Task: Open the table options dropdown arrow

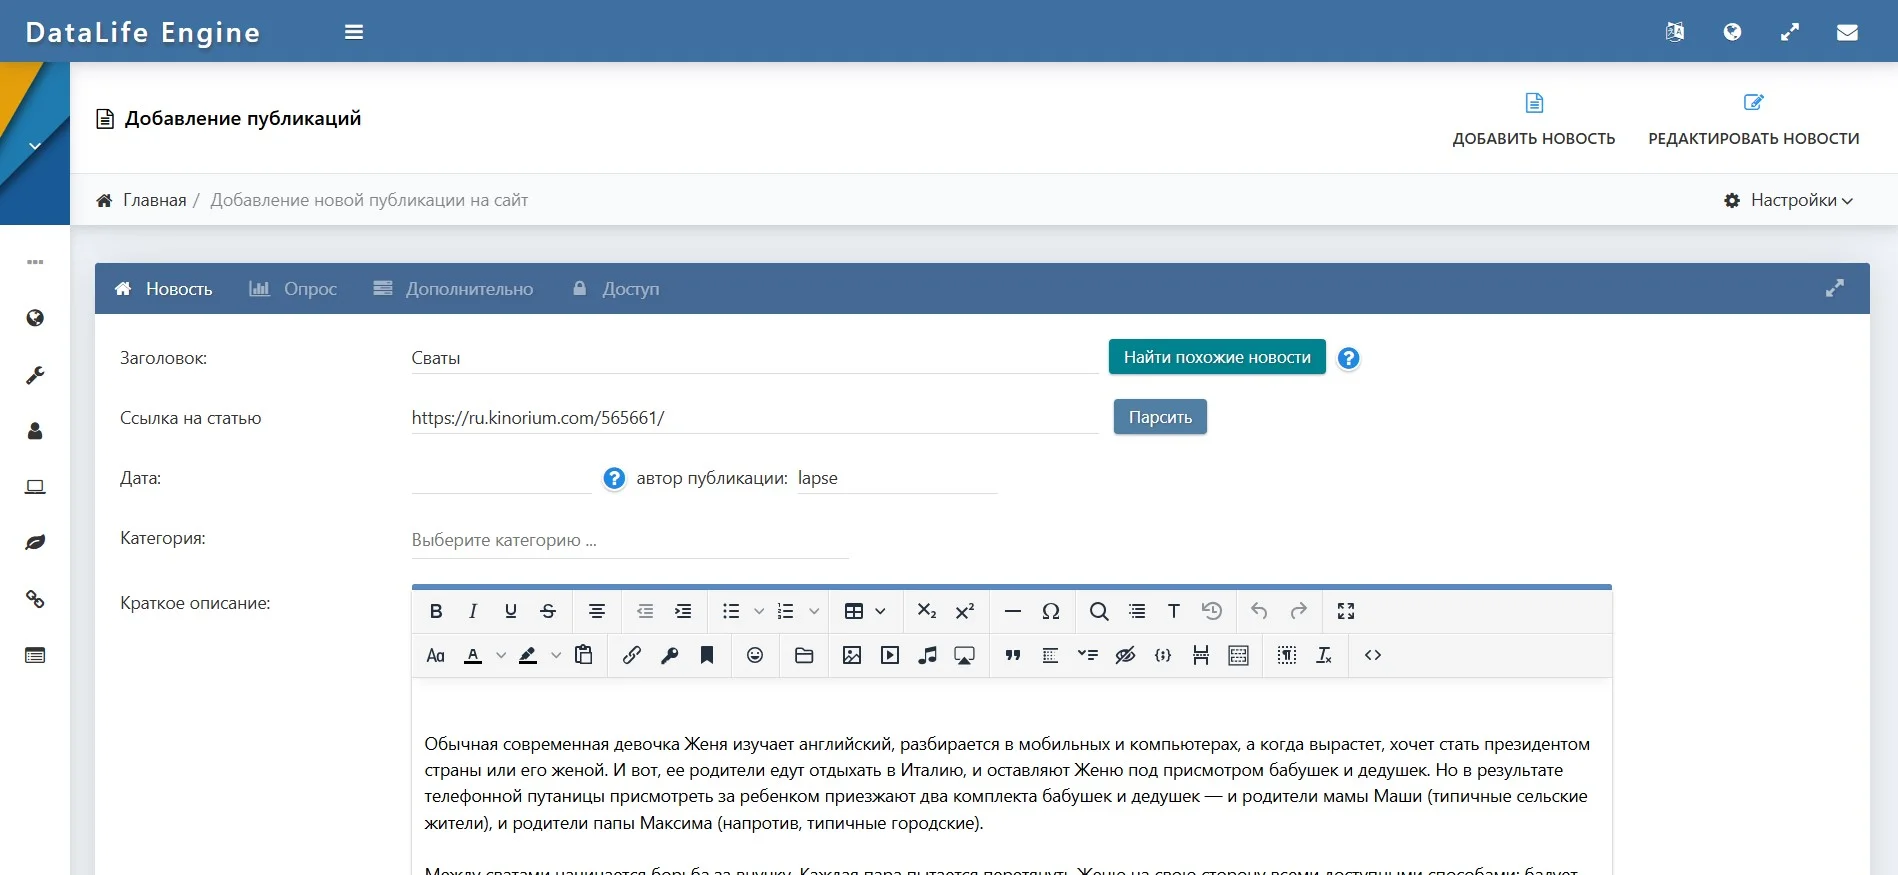Action: [x=881, y=611]
